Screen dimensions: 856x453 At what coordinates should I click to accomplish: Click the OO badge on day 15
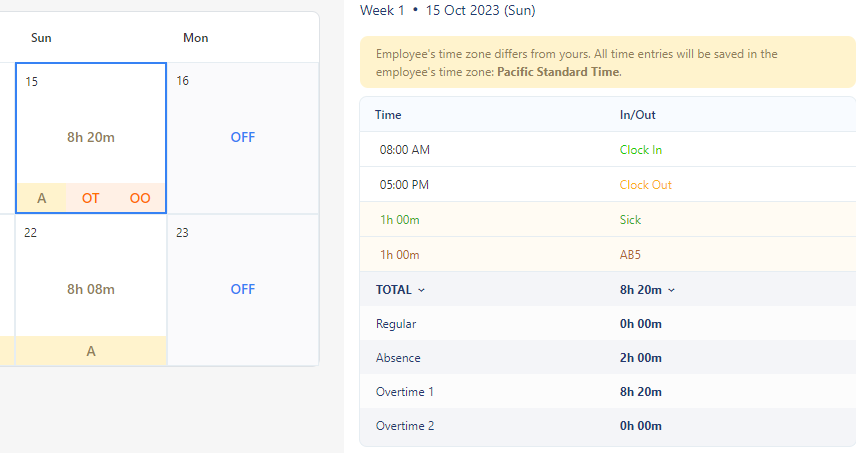click(140, 198)
